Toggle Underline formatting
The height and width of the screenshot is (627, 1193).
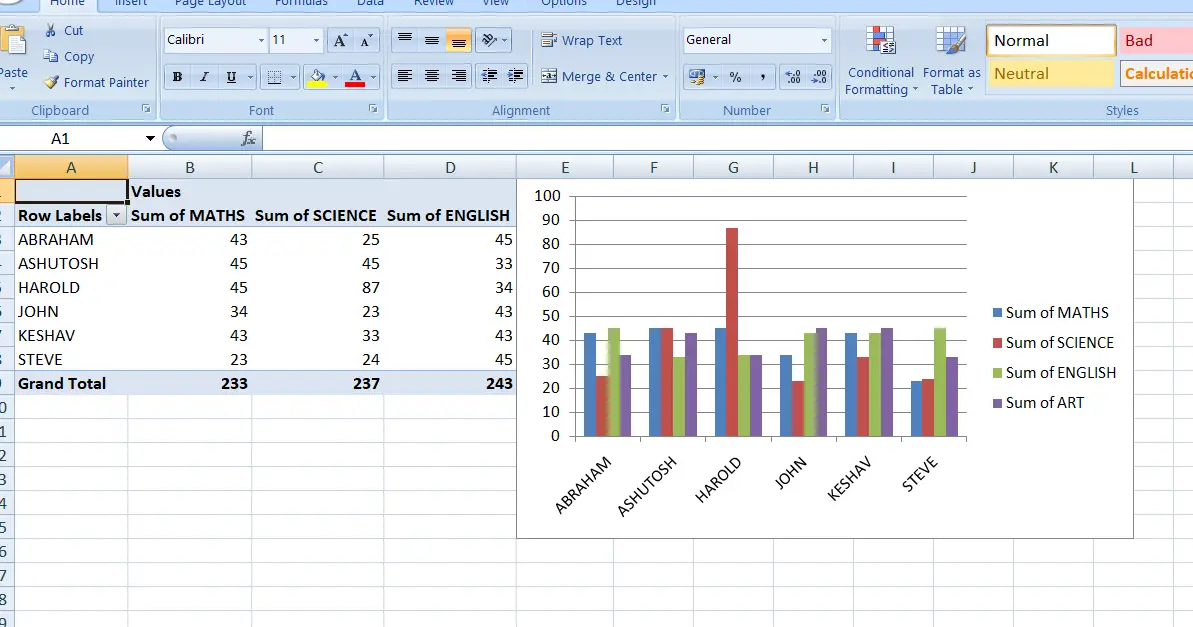click(x=231, y=77)
